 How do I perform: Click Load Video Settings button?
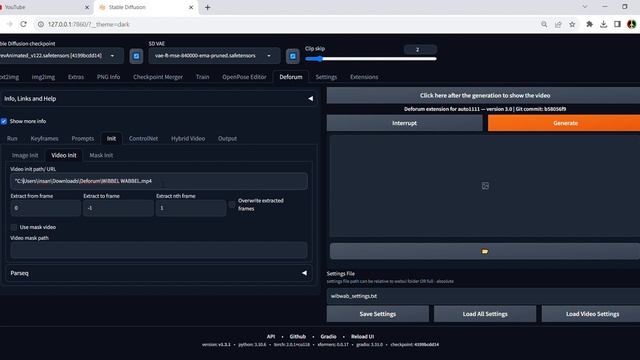tap(591, 314)
